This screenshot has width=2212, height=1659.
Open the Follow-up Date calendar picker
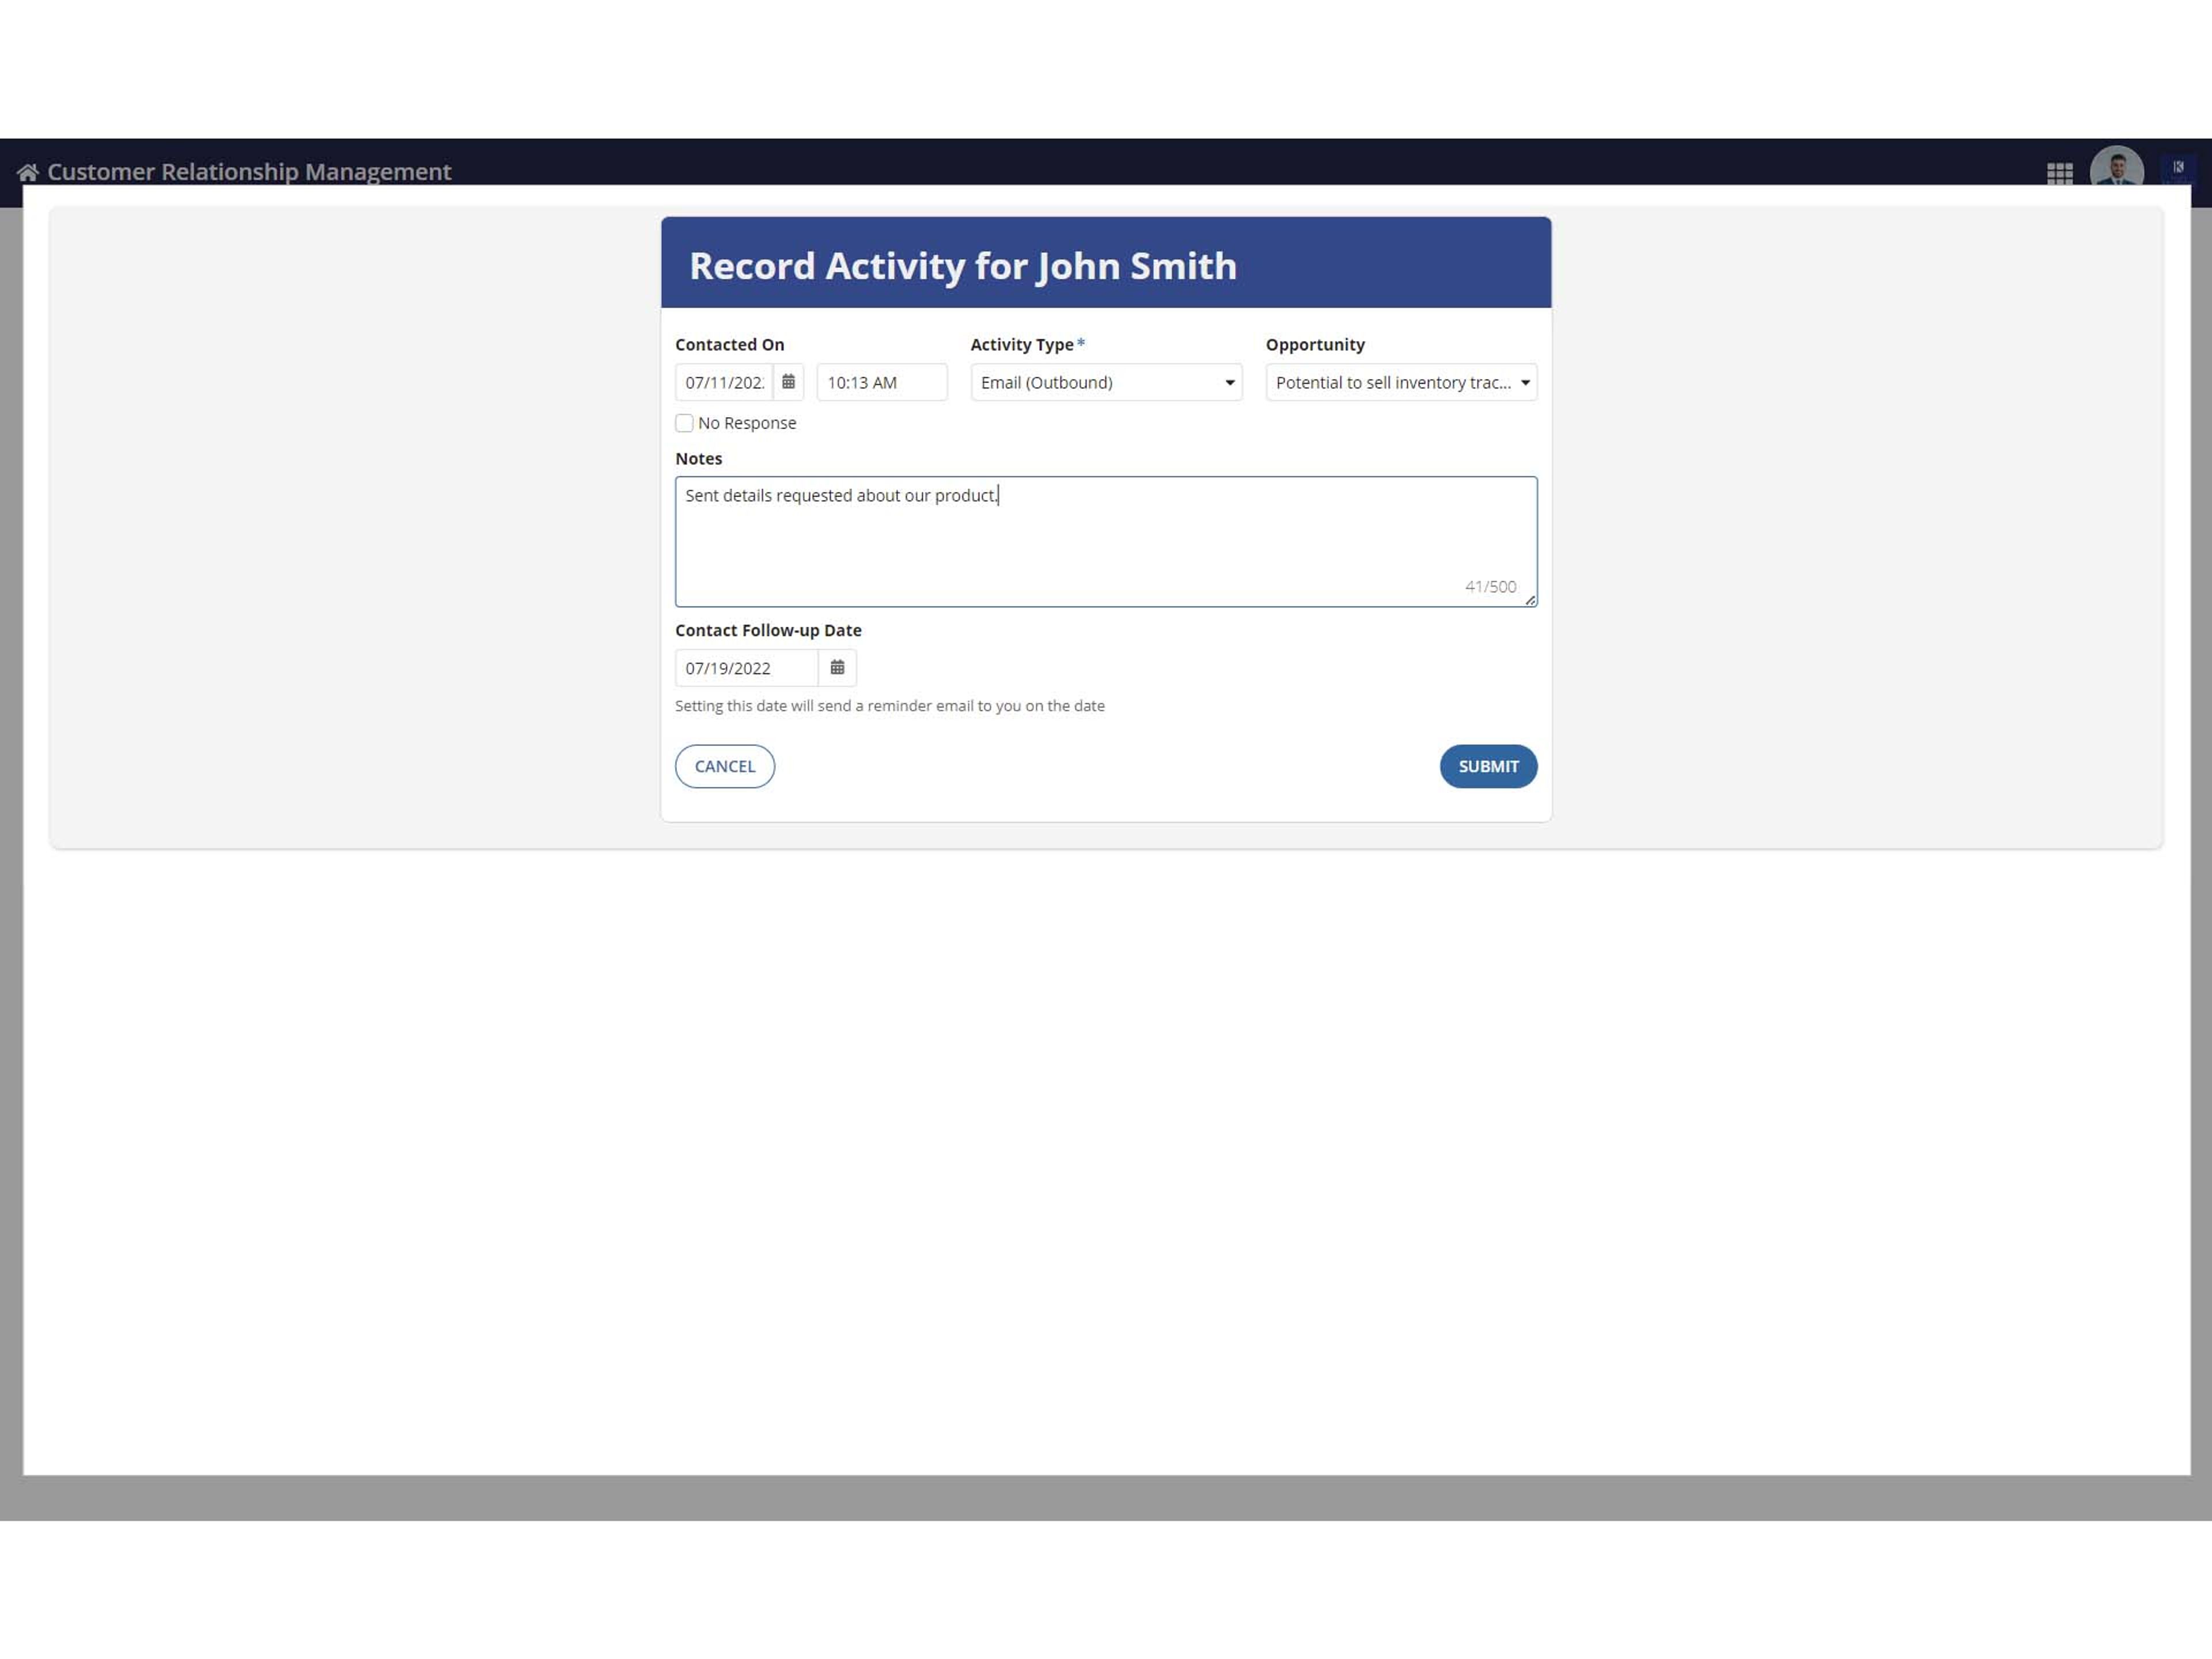click(837, 668)
